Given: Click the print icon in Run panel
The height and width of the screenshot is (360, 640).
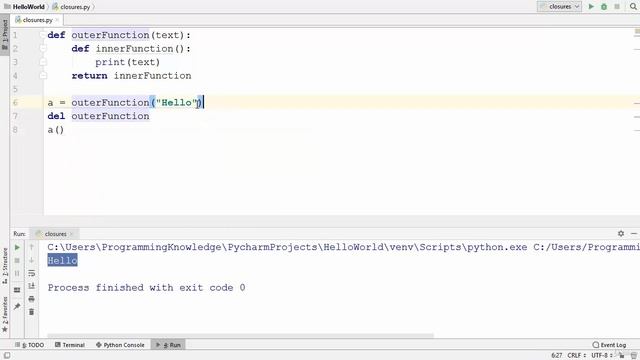Looking at the screenshot, I should (x=31, y=299).
